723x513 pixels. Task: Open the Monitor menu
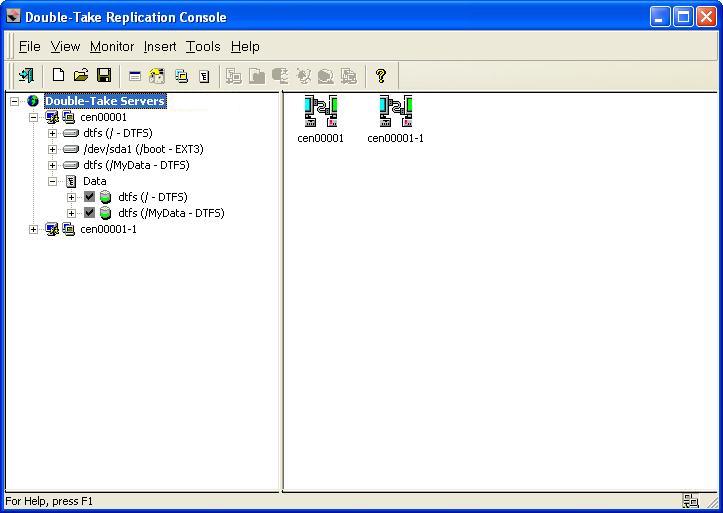[x=111, y=46]
